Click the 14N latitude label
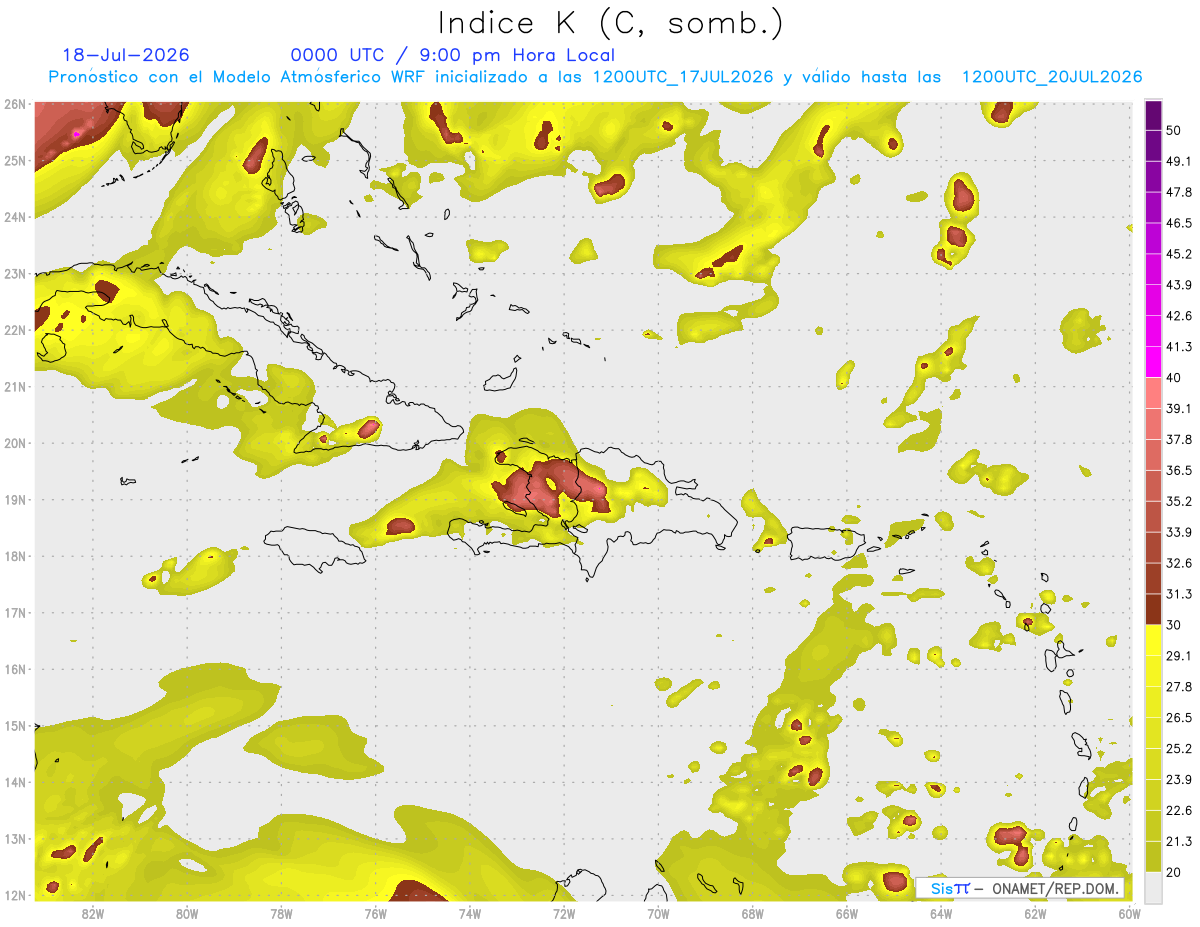 14,782
